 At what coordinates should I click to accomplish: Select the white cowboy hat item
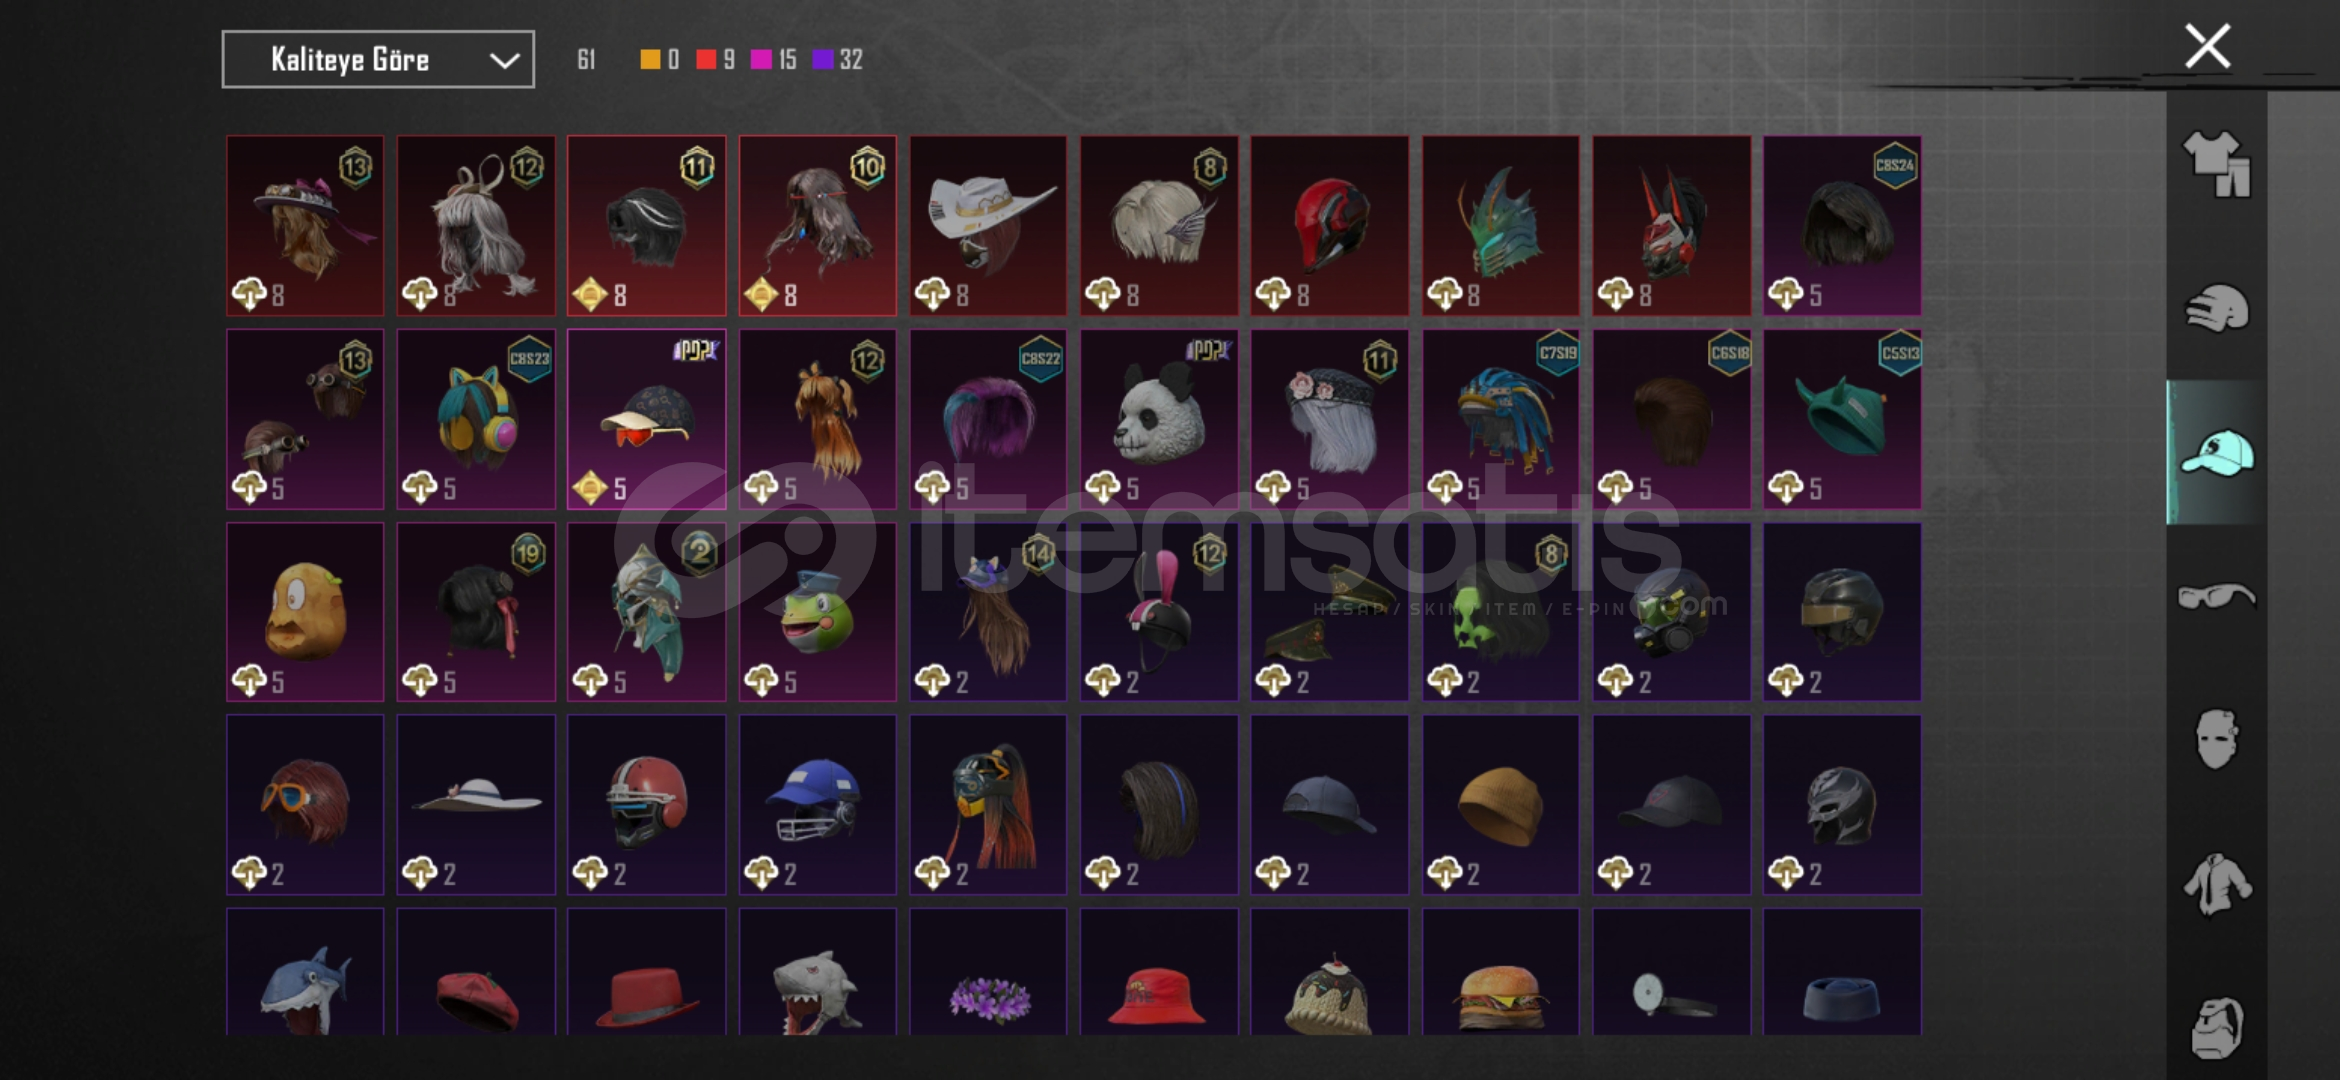[x=988, y=226]
